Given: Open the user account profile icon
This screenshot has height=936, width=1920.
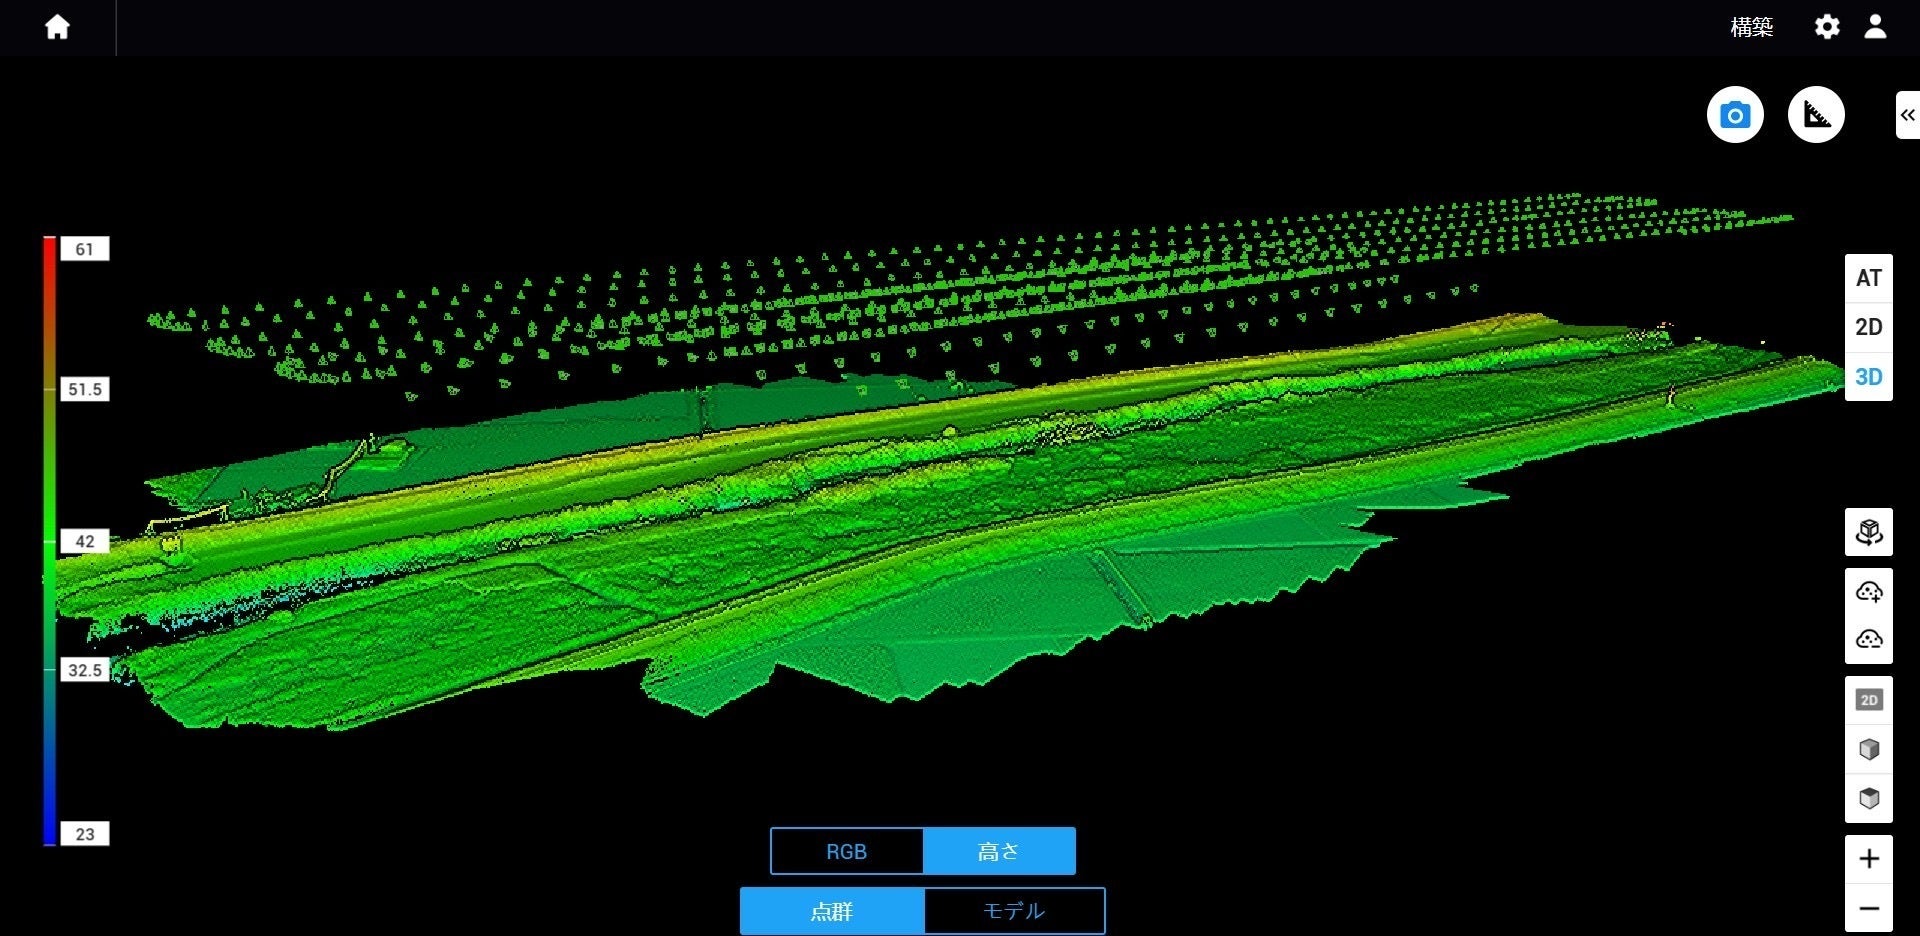Looking at the screenshot, I should [x=1875, y=27].
